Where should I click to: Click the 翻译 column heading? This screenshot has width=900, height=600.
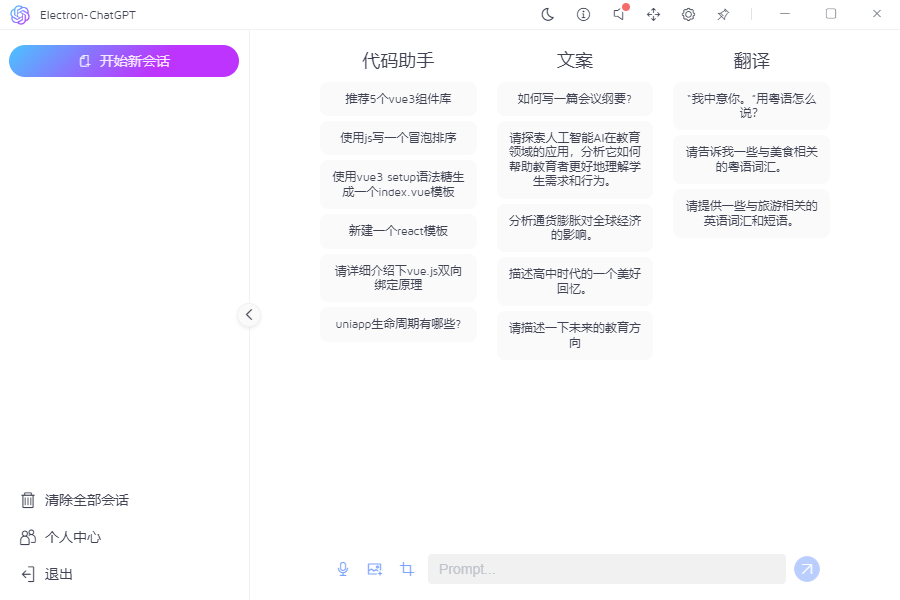[751, 60]
